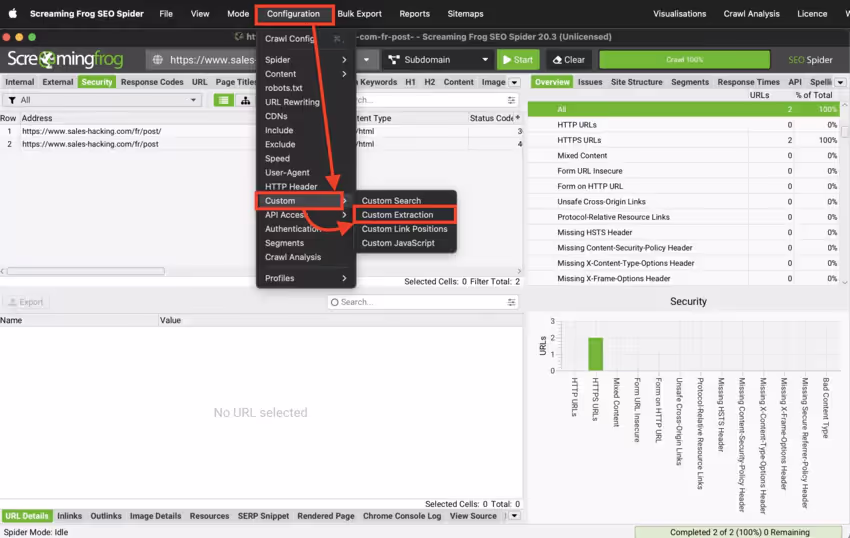The image size is (850, 538).
Task: Switch to tree view icon
Action: pyautogui.click(x=246, y=100)
